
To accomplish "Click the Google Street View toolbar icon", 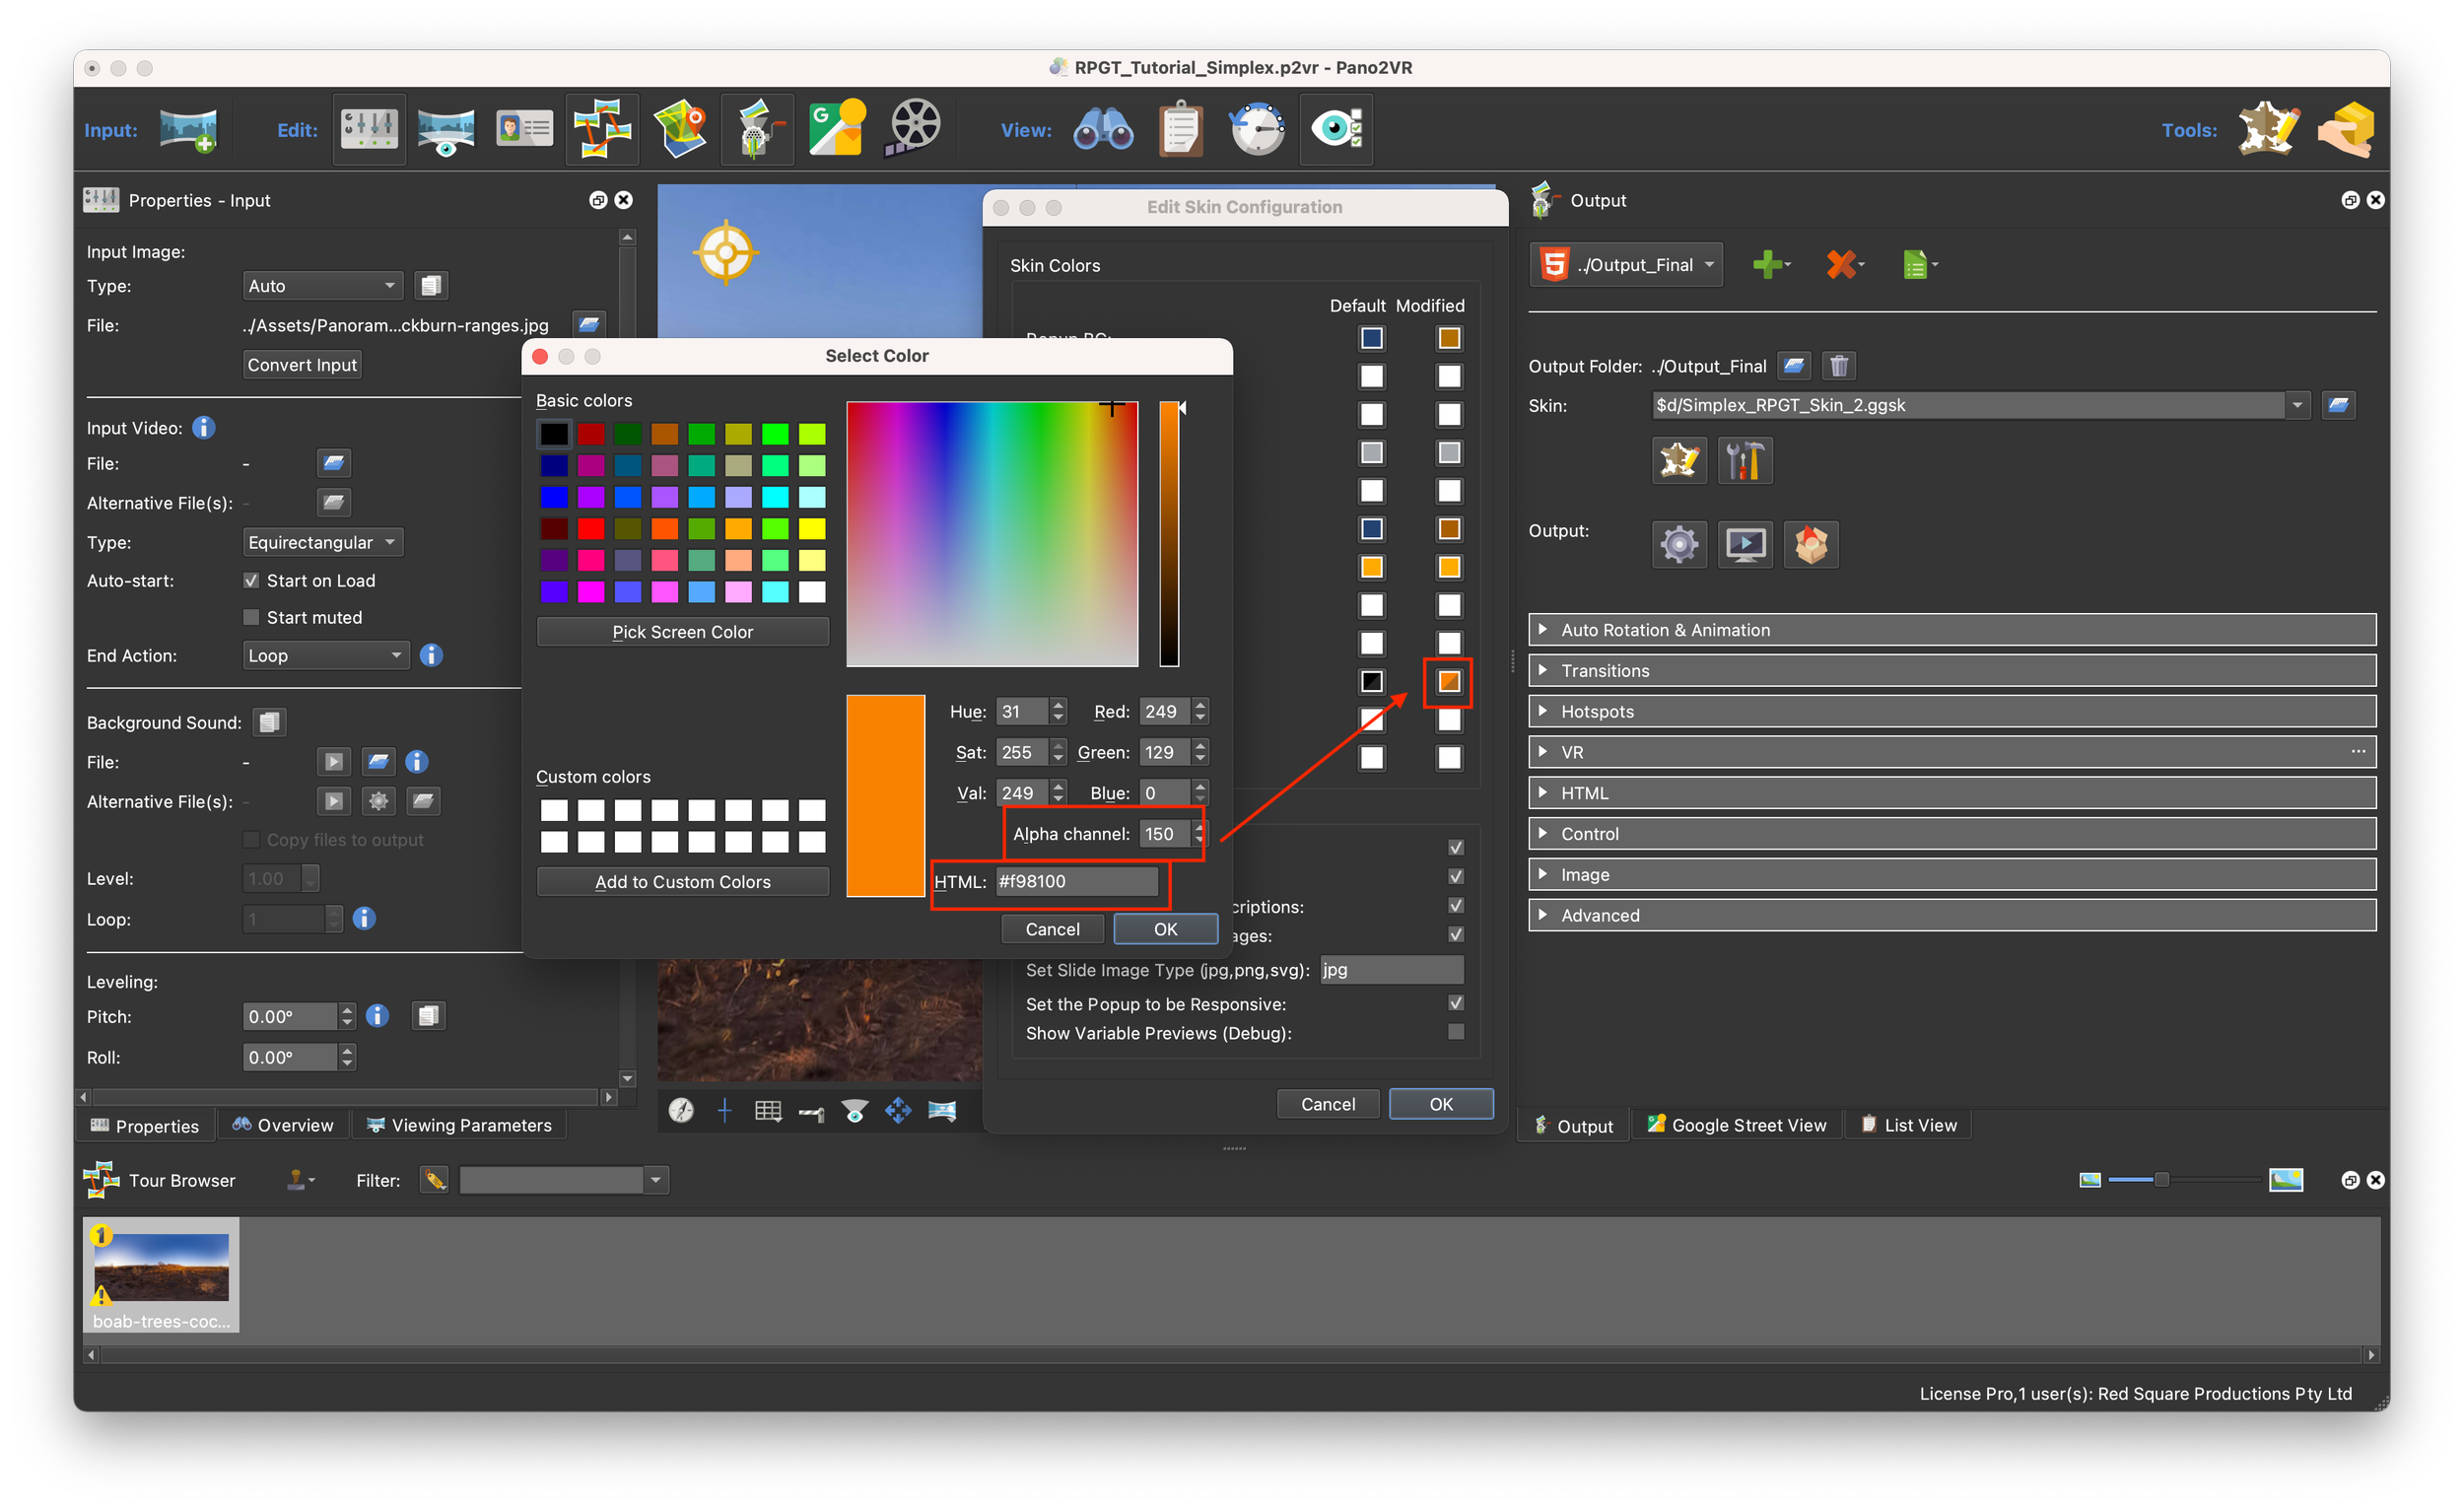I will [836, 129].
